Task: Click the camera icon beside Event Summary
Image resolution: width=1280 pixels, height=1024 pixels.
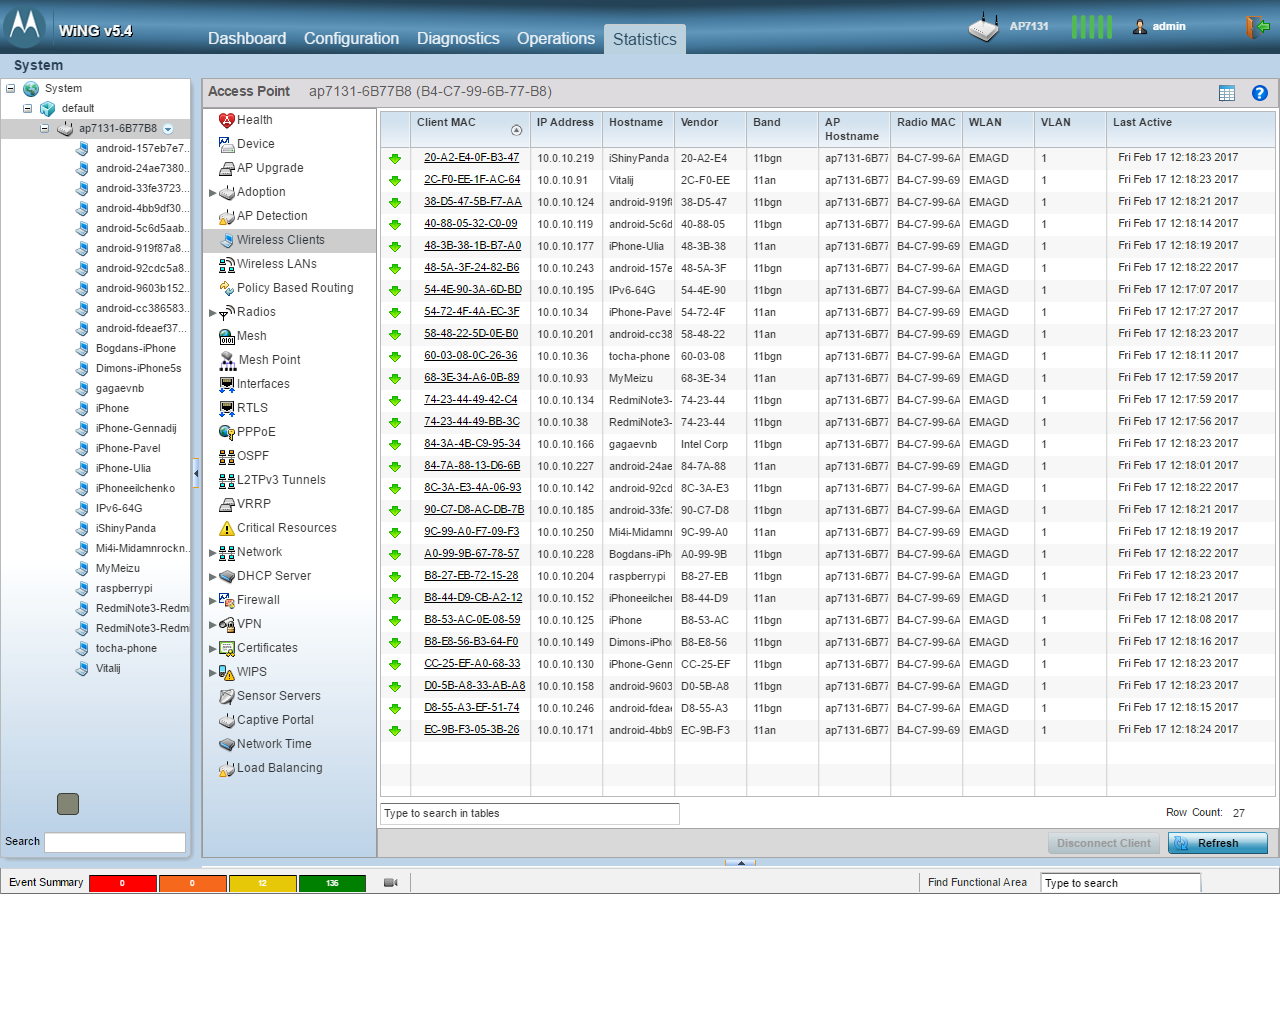Action: point(391,883)
